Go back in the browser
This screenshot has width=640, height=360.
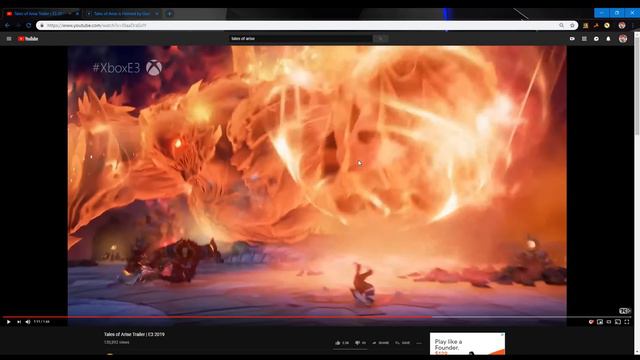[7, 25]
